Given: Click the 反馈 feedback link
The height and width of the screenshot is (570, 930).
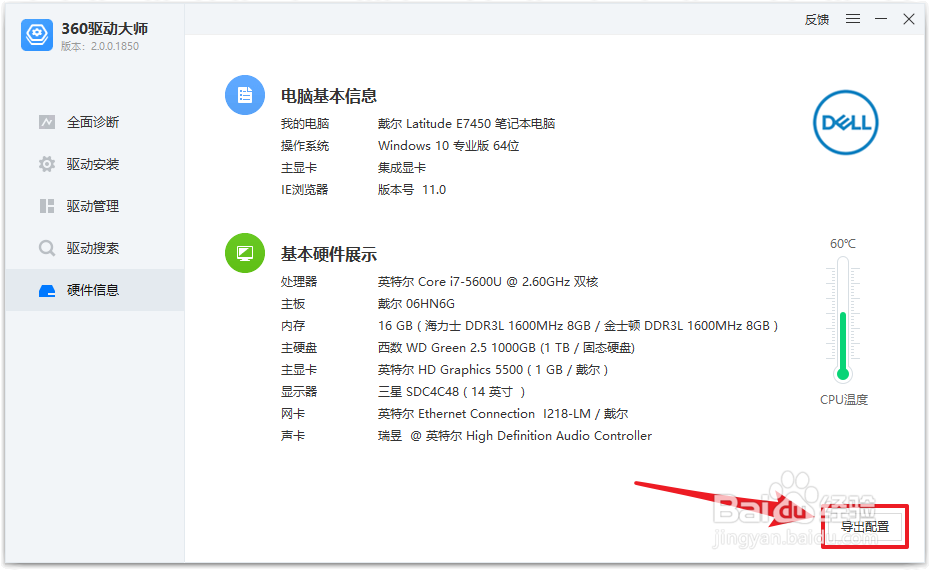Looking at the screenshot, I should 817,20.
